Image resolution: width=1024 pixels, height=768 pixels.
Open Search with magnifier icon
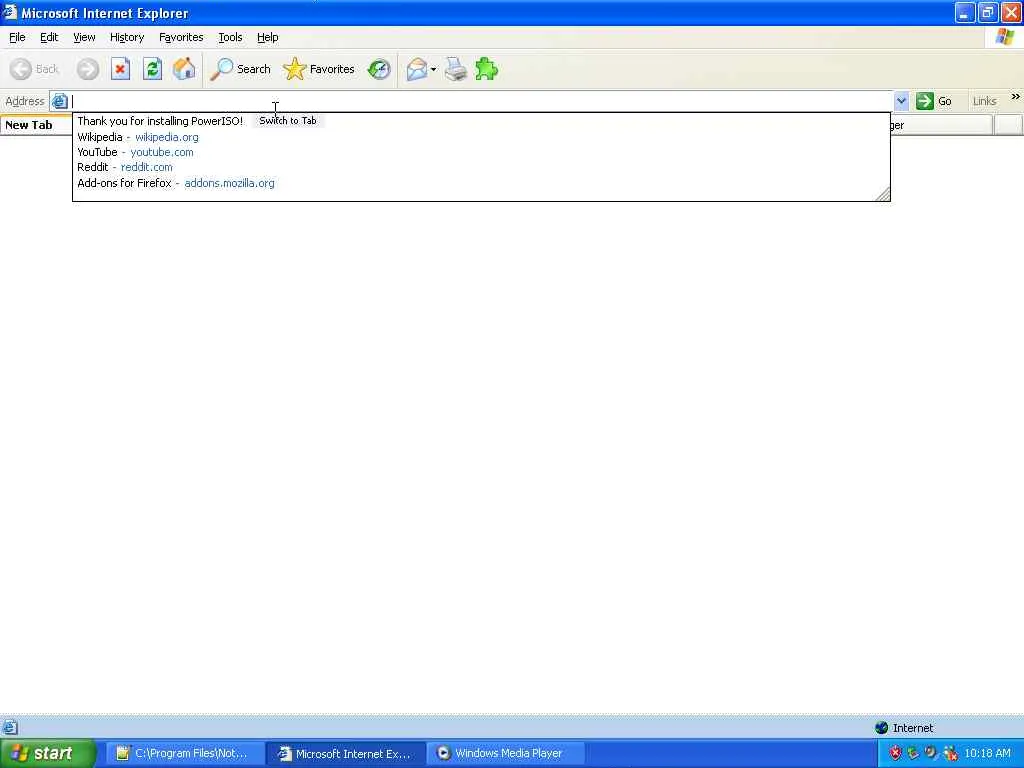(240, 69)
